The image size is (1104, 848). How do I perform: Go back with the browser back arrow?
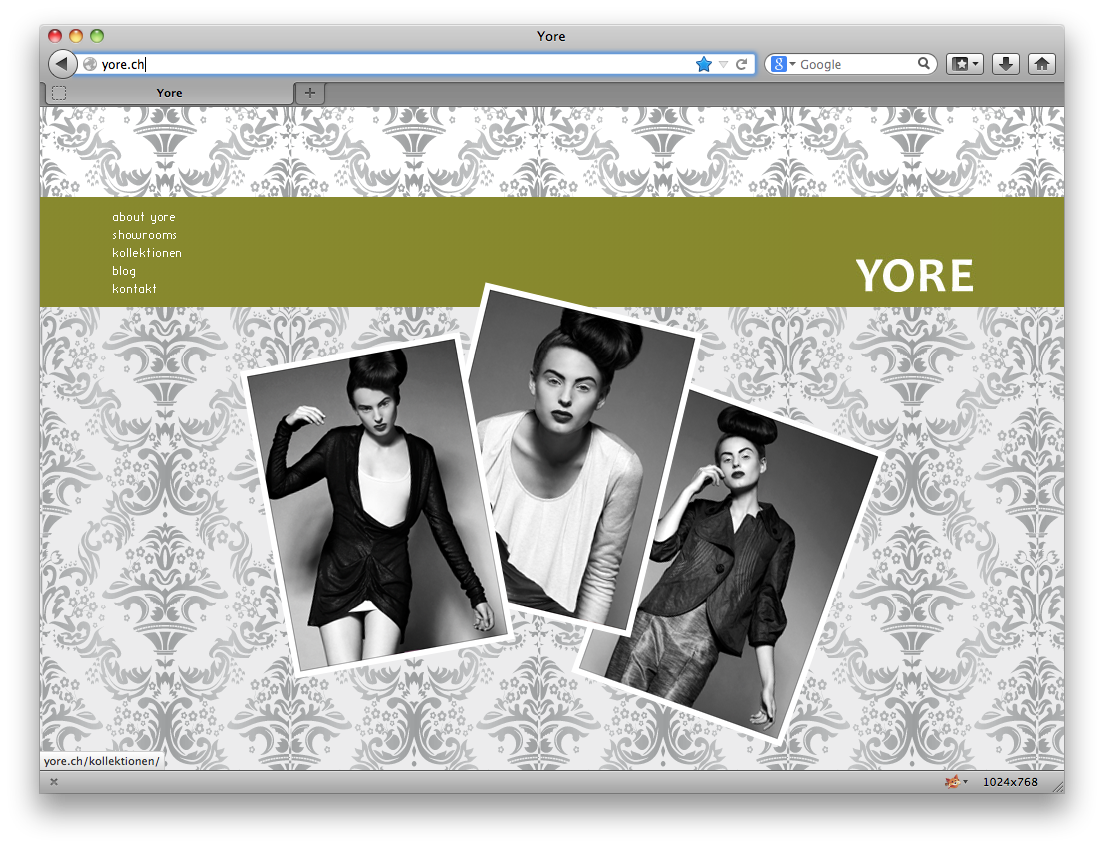click(62, 64)
